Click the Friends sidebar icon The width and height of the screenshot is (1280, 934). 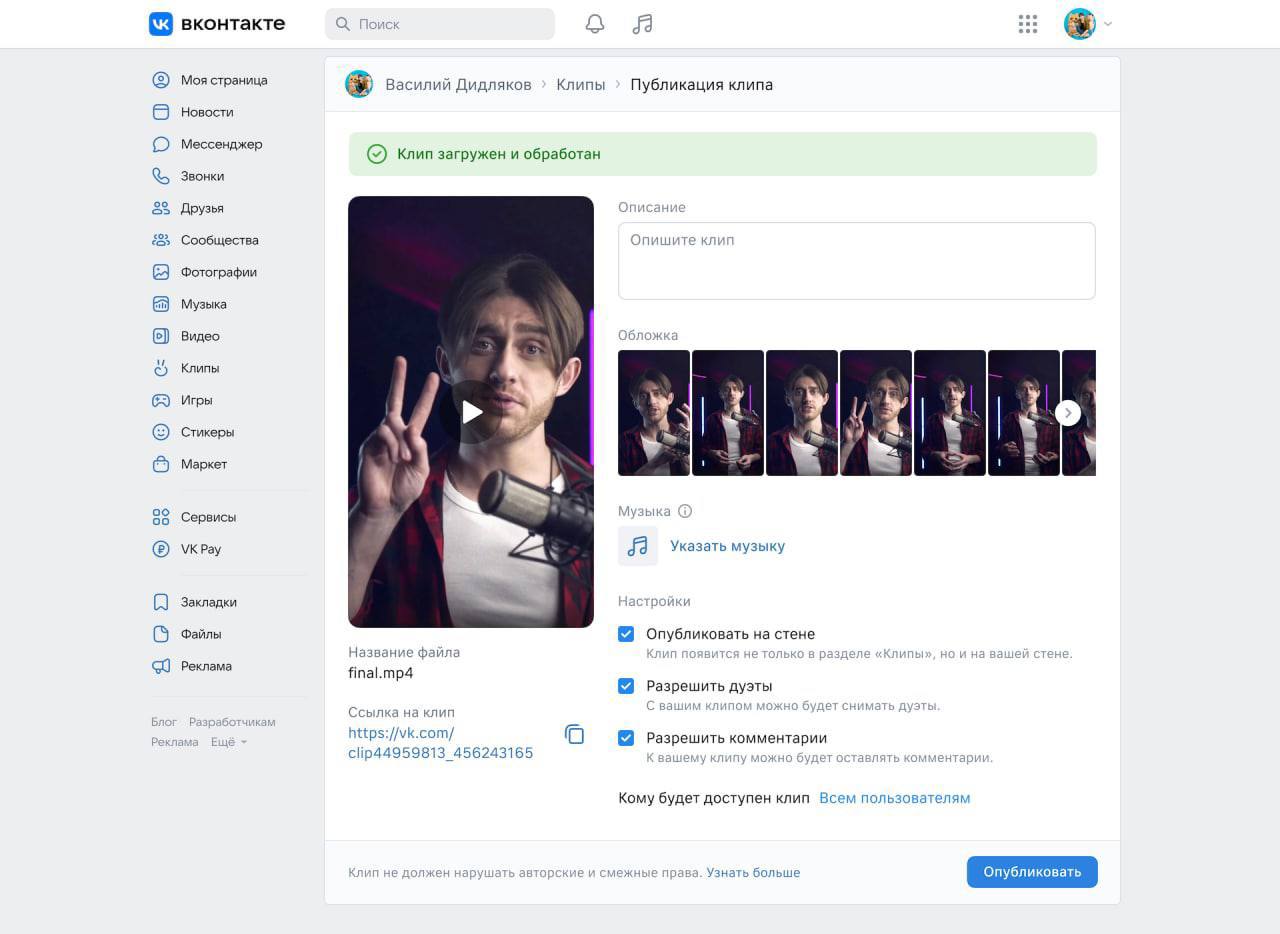[161, 208]
